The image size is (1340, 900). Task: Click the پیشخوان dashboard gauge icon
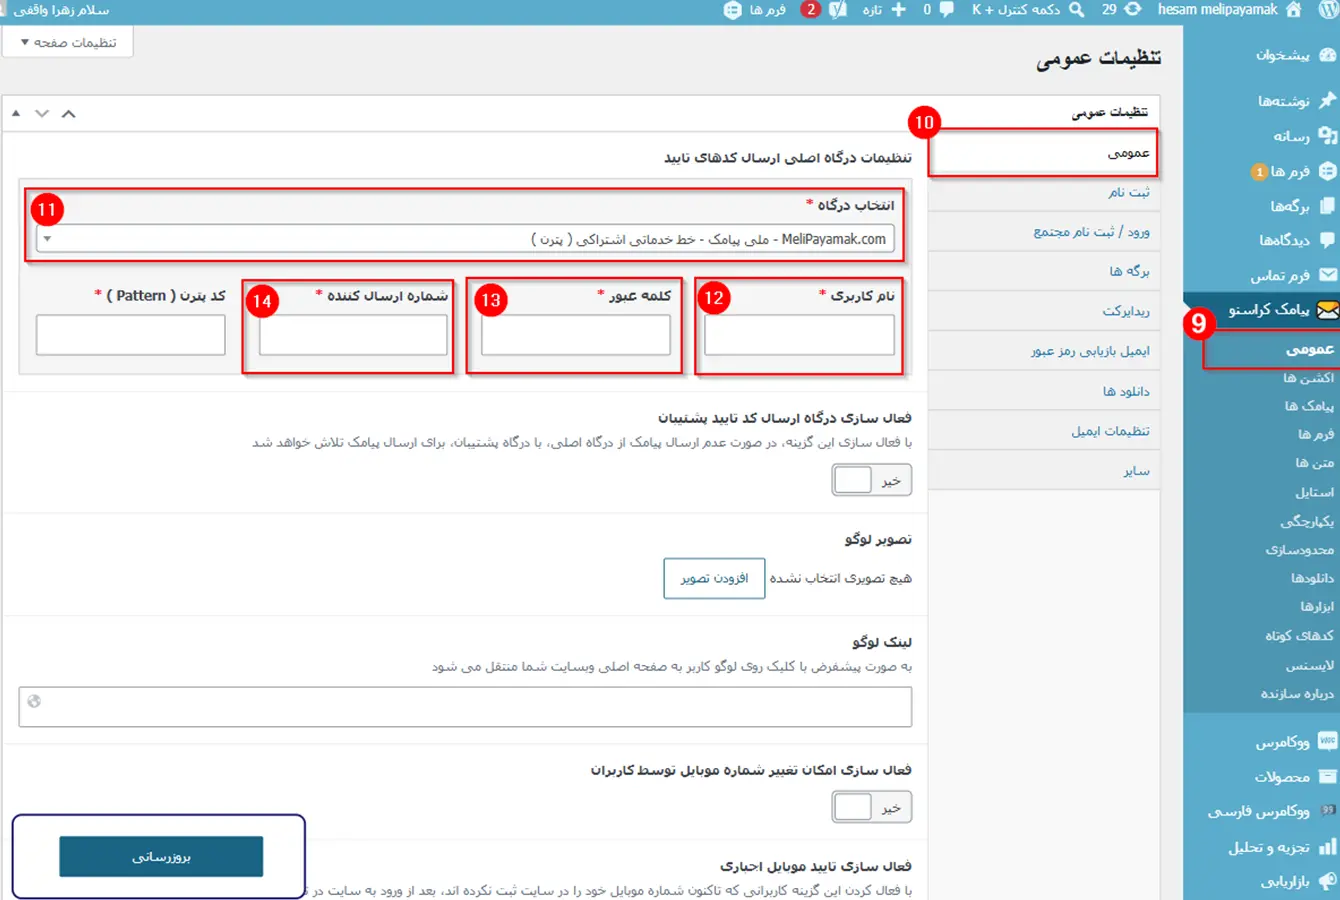(1327, 54)
